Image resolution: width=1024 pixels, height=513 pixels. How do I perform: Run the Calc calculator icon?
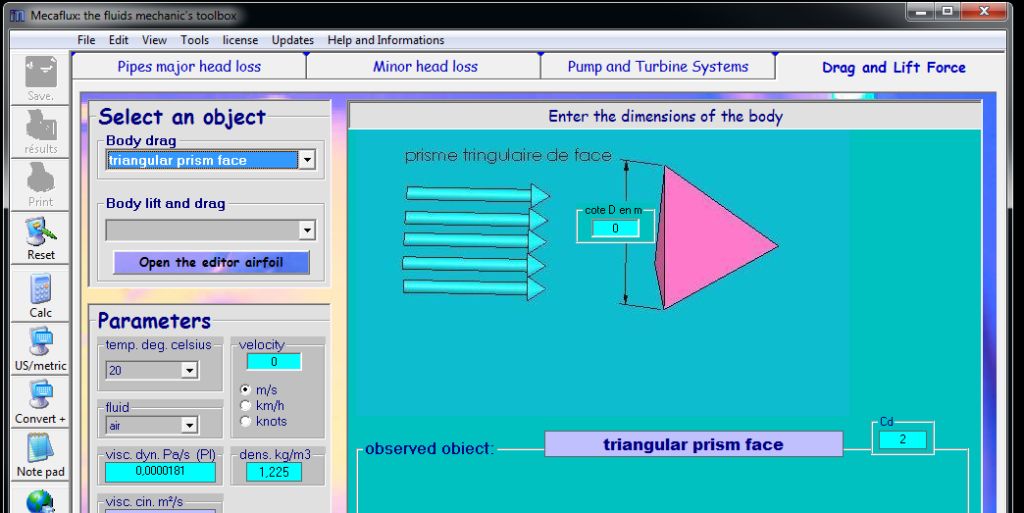(41, 290)
